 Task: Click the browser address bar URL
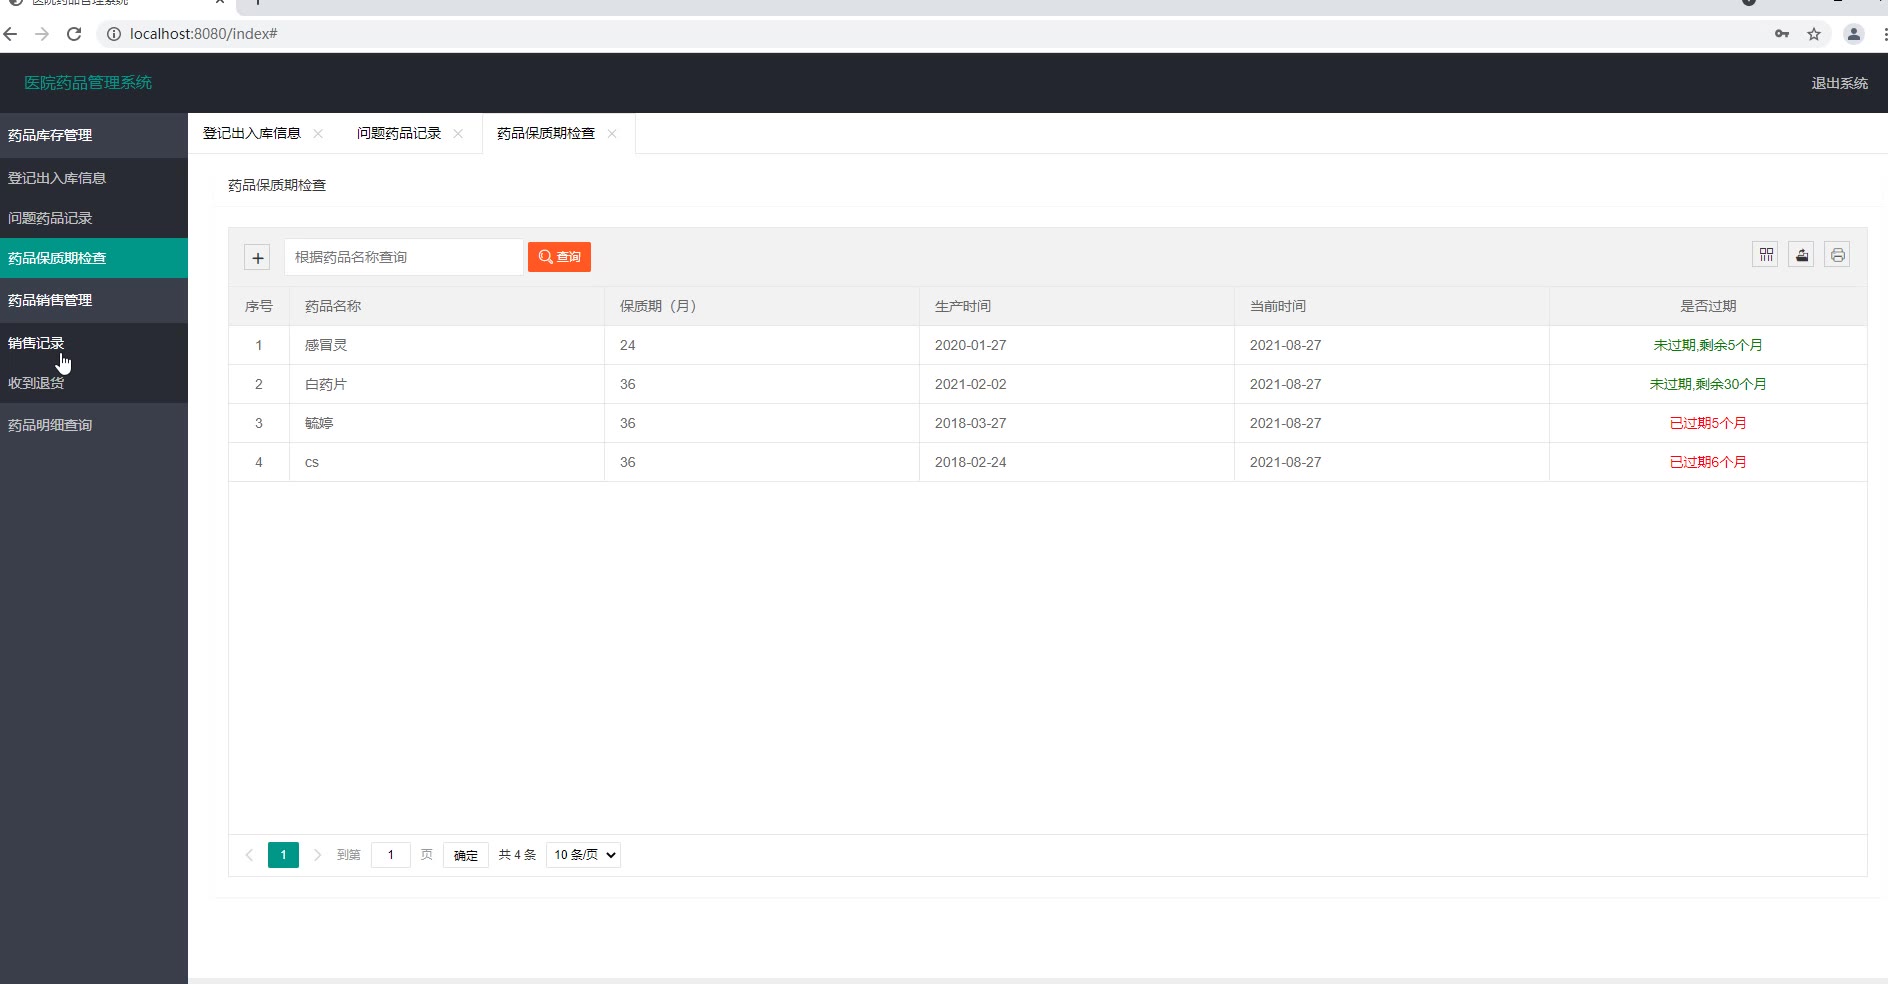tap(204, 34)
